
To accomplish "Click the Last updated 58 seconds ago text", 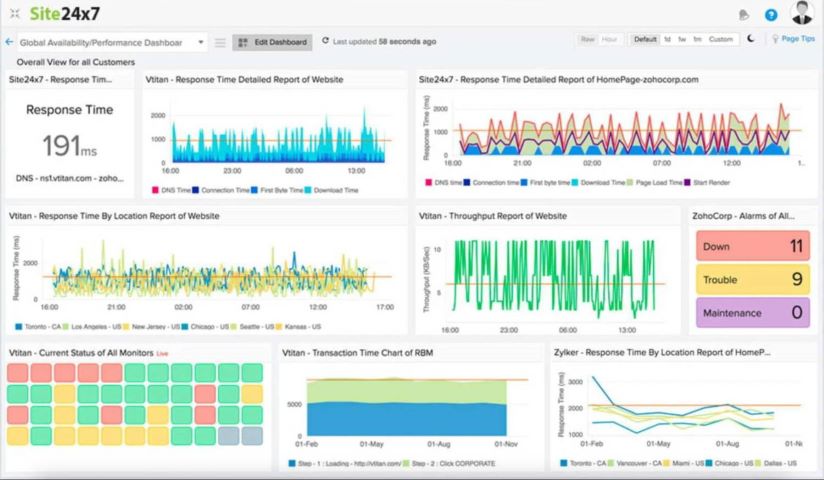I will pyautogui.click(x=385, y=42).
